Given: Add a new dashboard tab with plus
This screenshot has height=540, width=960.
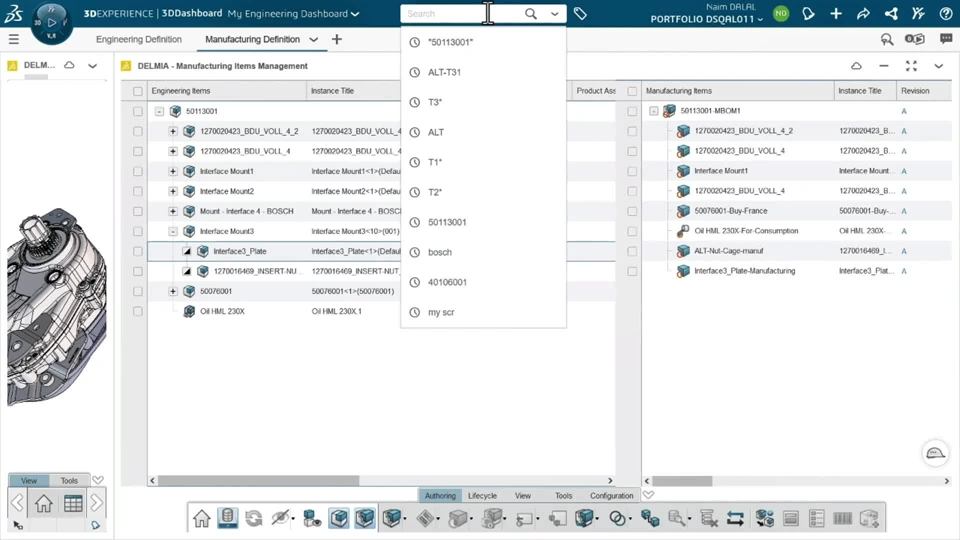Looking at the screenshot, I should (x=337, y=39).
